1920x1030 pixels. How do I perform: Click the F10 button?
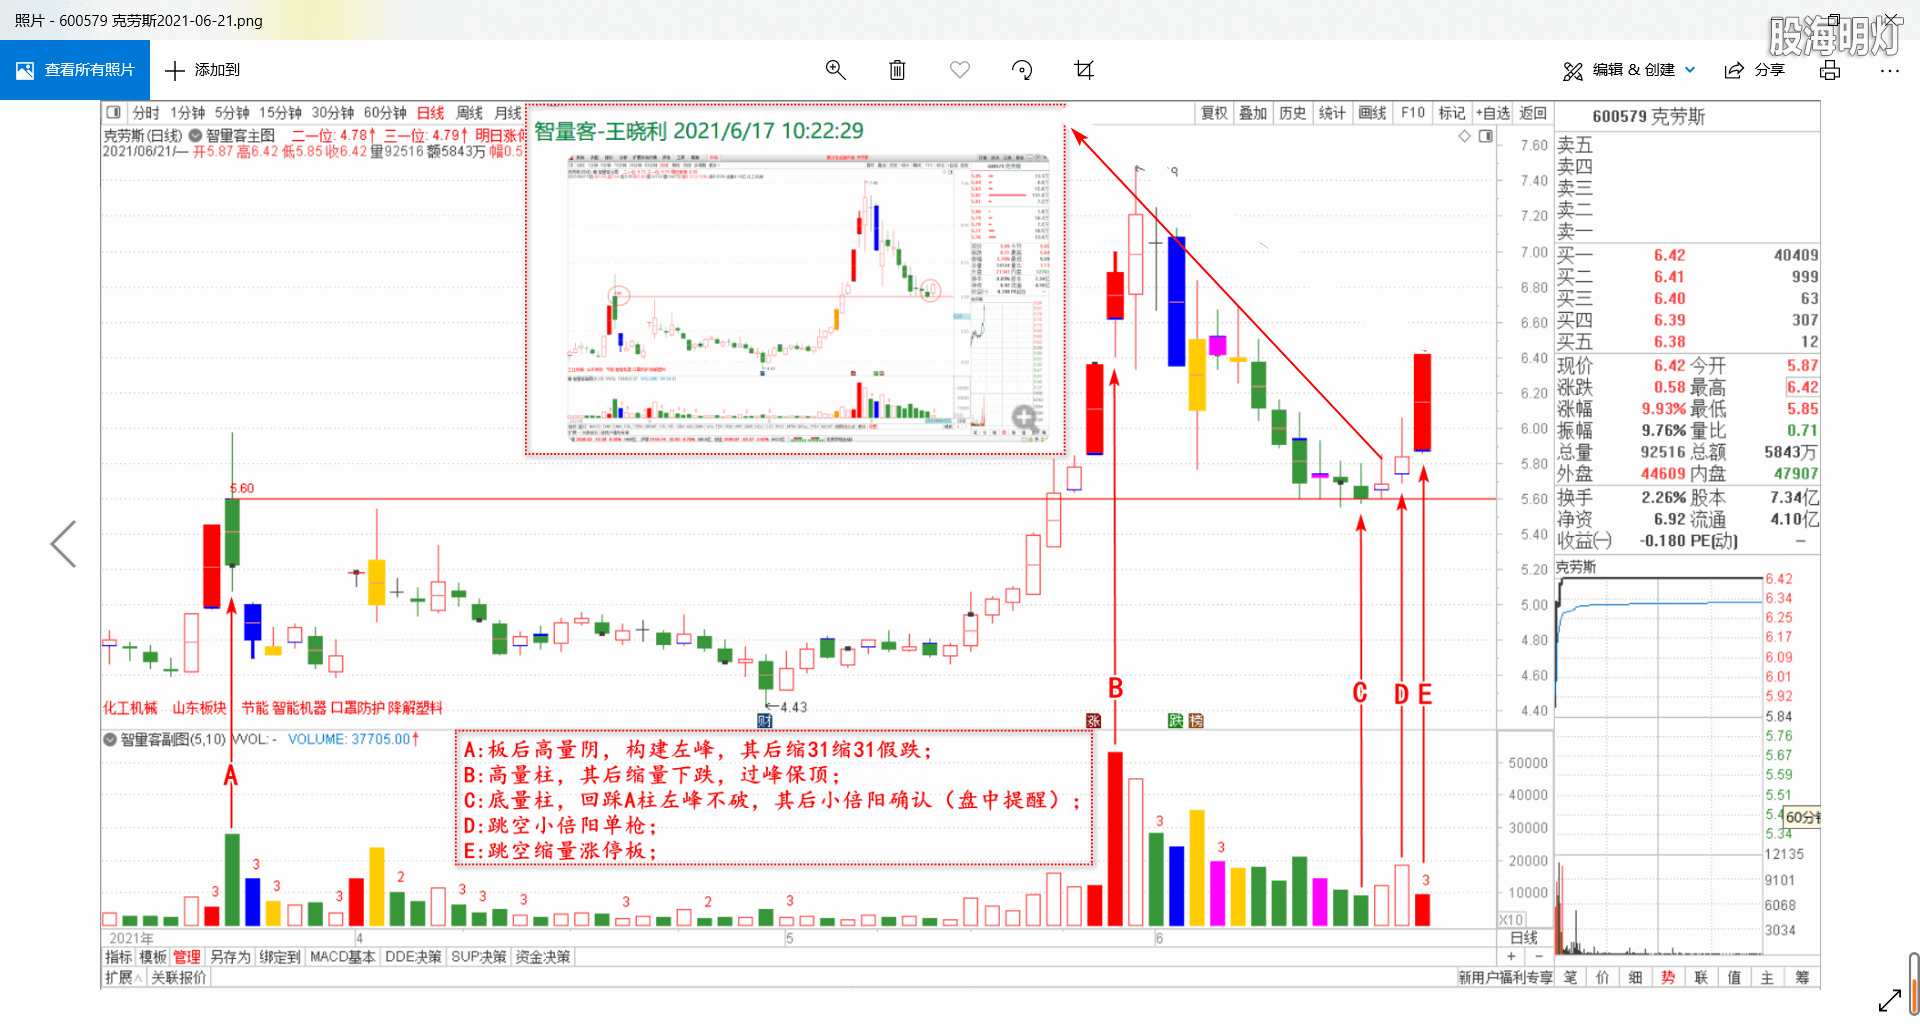pyautogui.click(x=1413, y=113)
